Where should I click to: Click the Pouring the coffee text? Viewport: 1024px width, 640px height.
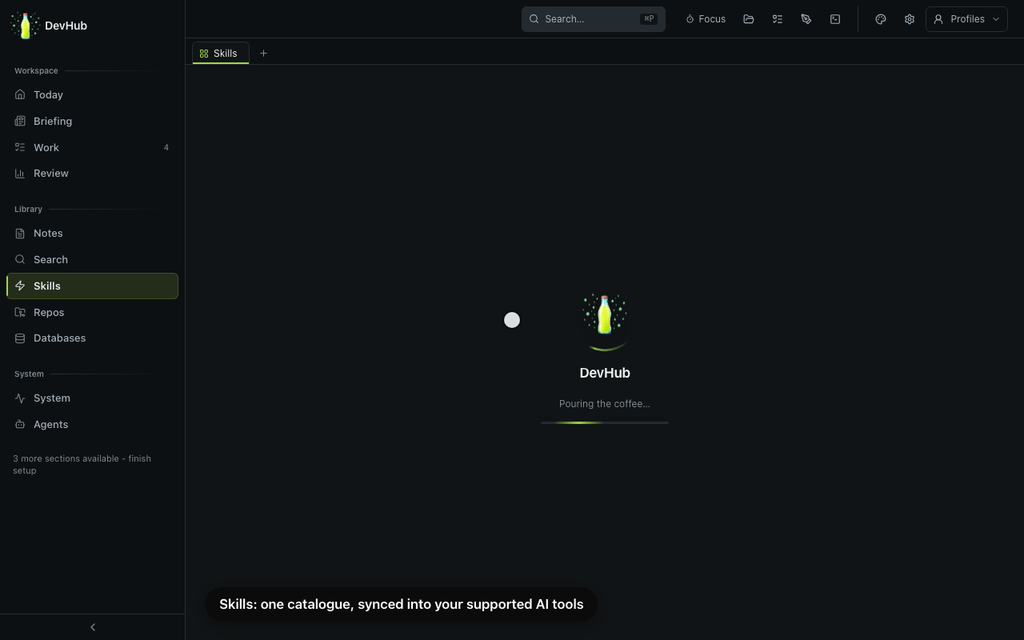coord(604,404)
